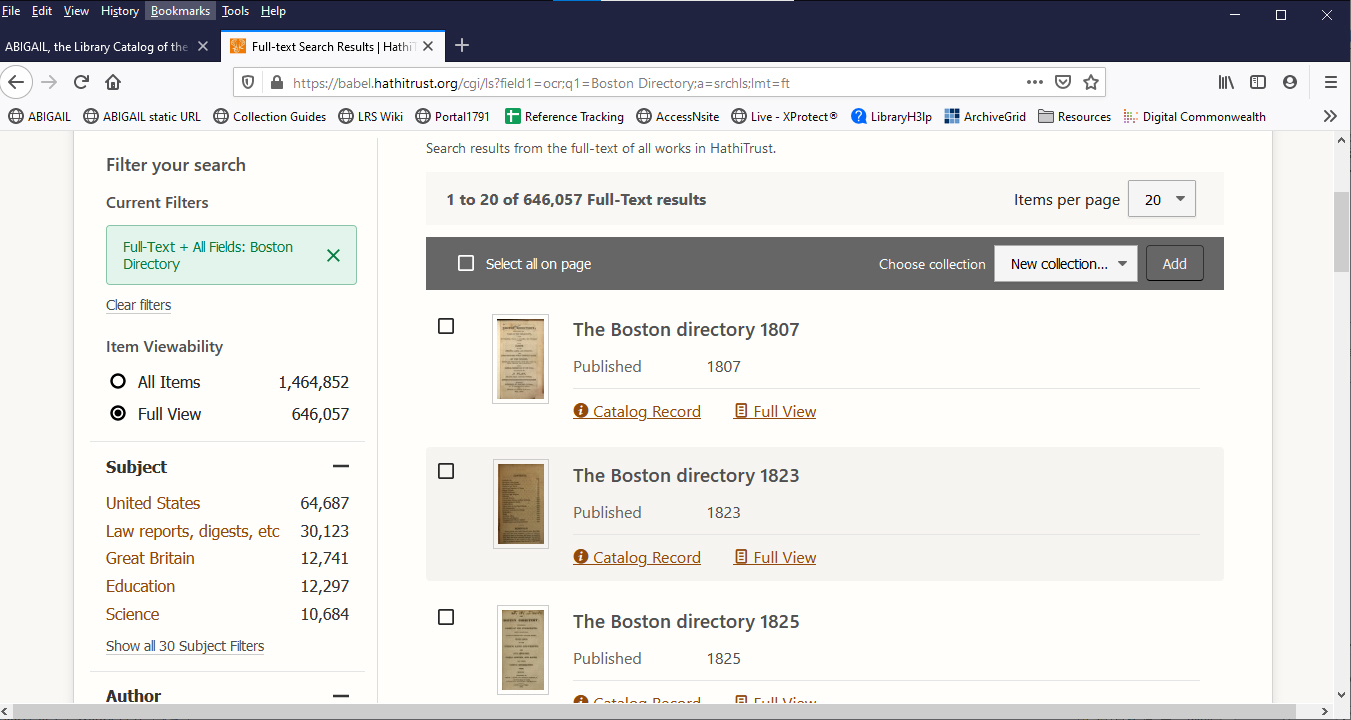This screenshot has width=1351, height=720.
Task: Open the Items per page dropdown
Action: [1161, 199]
